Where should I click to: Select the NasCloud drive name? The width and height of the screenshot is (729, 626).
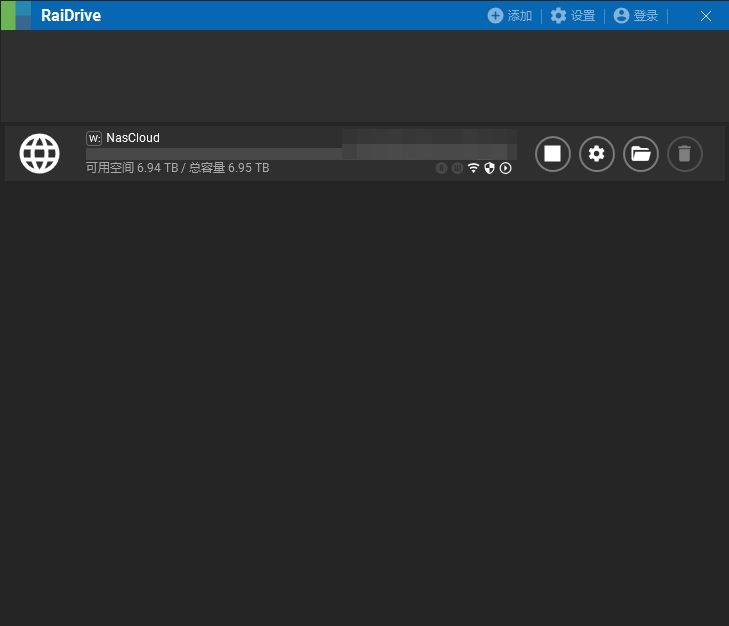point(133,138)
